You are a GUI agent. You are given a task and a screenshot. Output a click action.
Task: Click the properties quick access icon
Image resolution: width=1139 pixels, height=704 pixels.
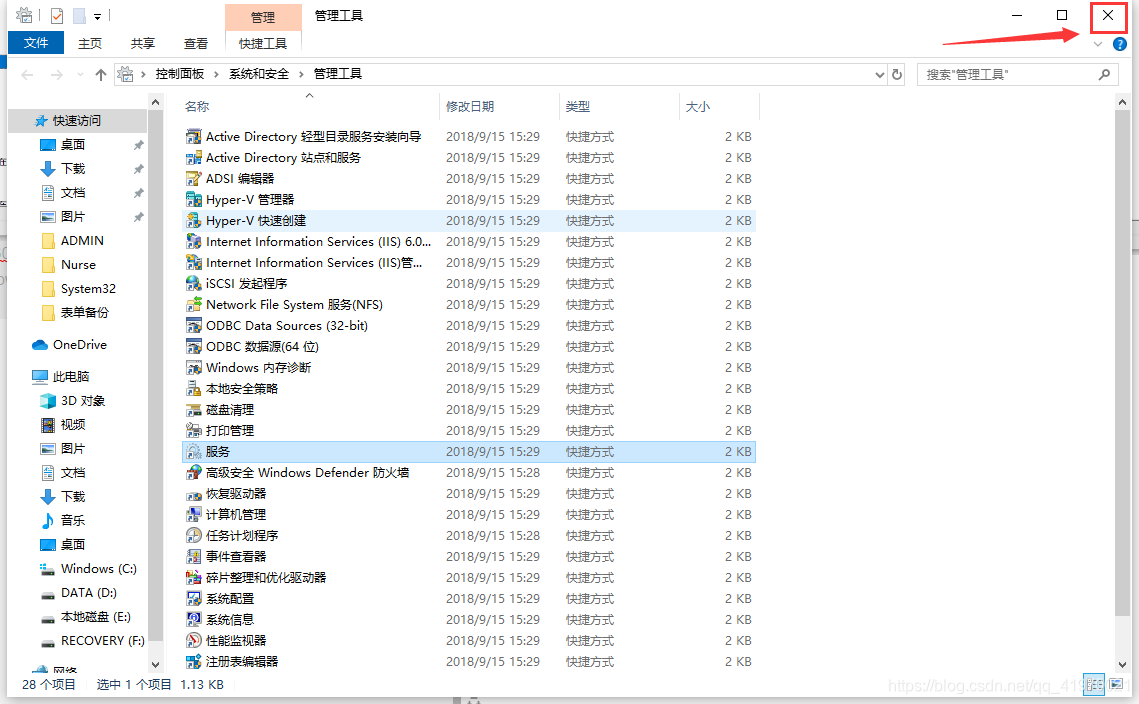point(57,15)
